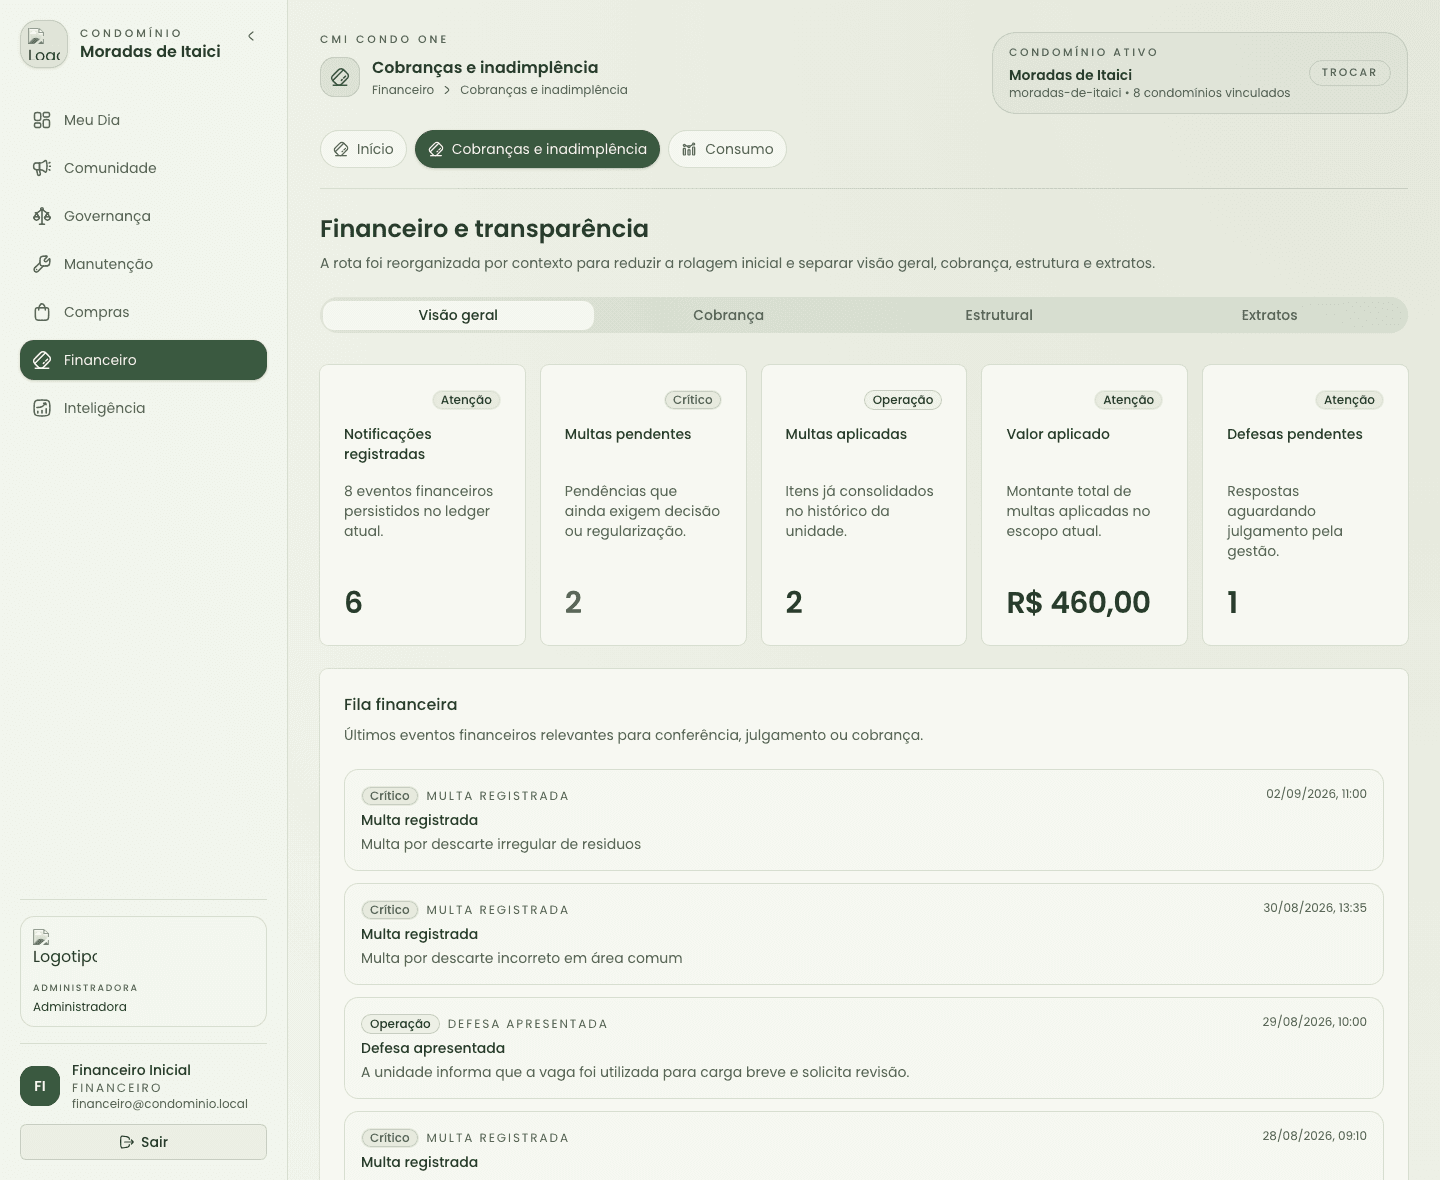The image size is (1440, 1180).
Task: Click the Inteligência chart icon
Action: 42,408
